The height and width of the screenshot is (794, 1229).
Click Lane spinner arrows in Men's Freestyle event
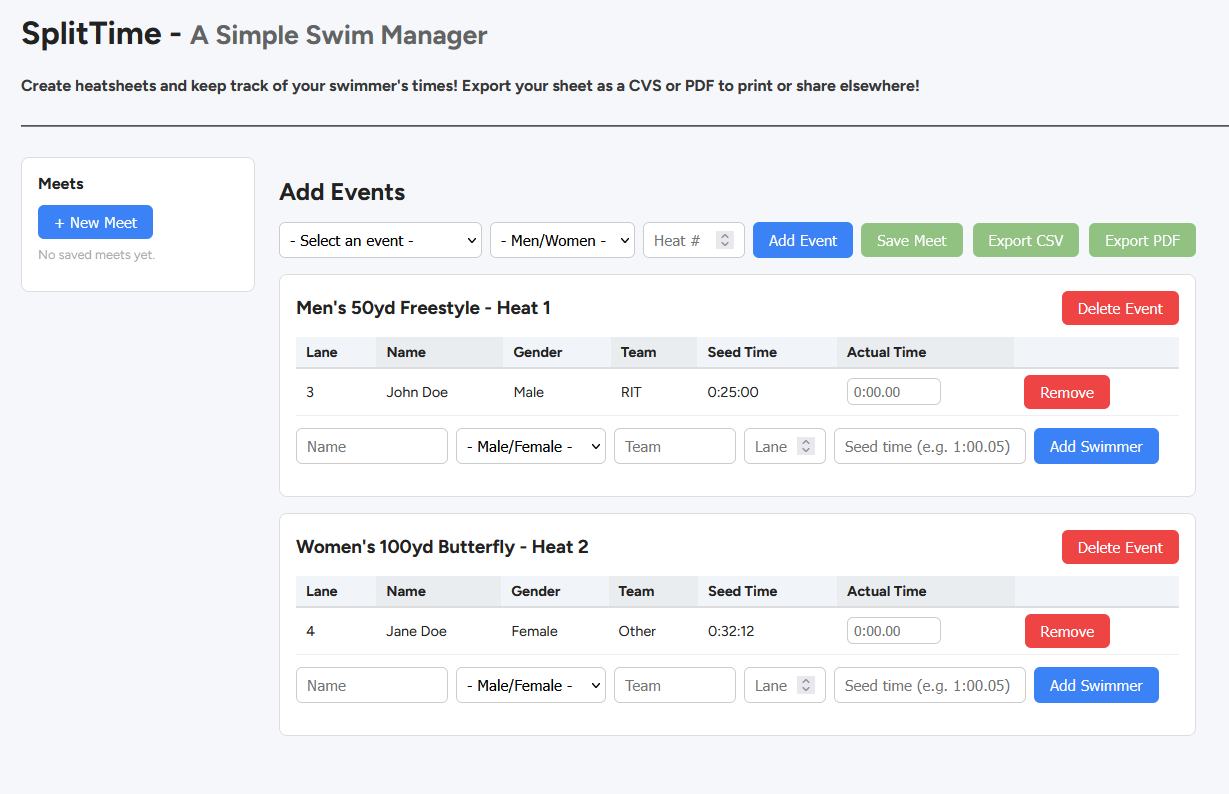(806, 446)
